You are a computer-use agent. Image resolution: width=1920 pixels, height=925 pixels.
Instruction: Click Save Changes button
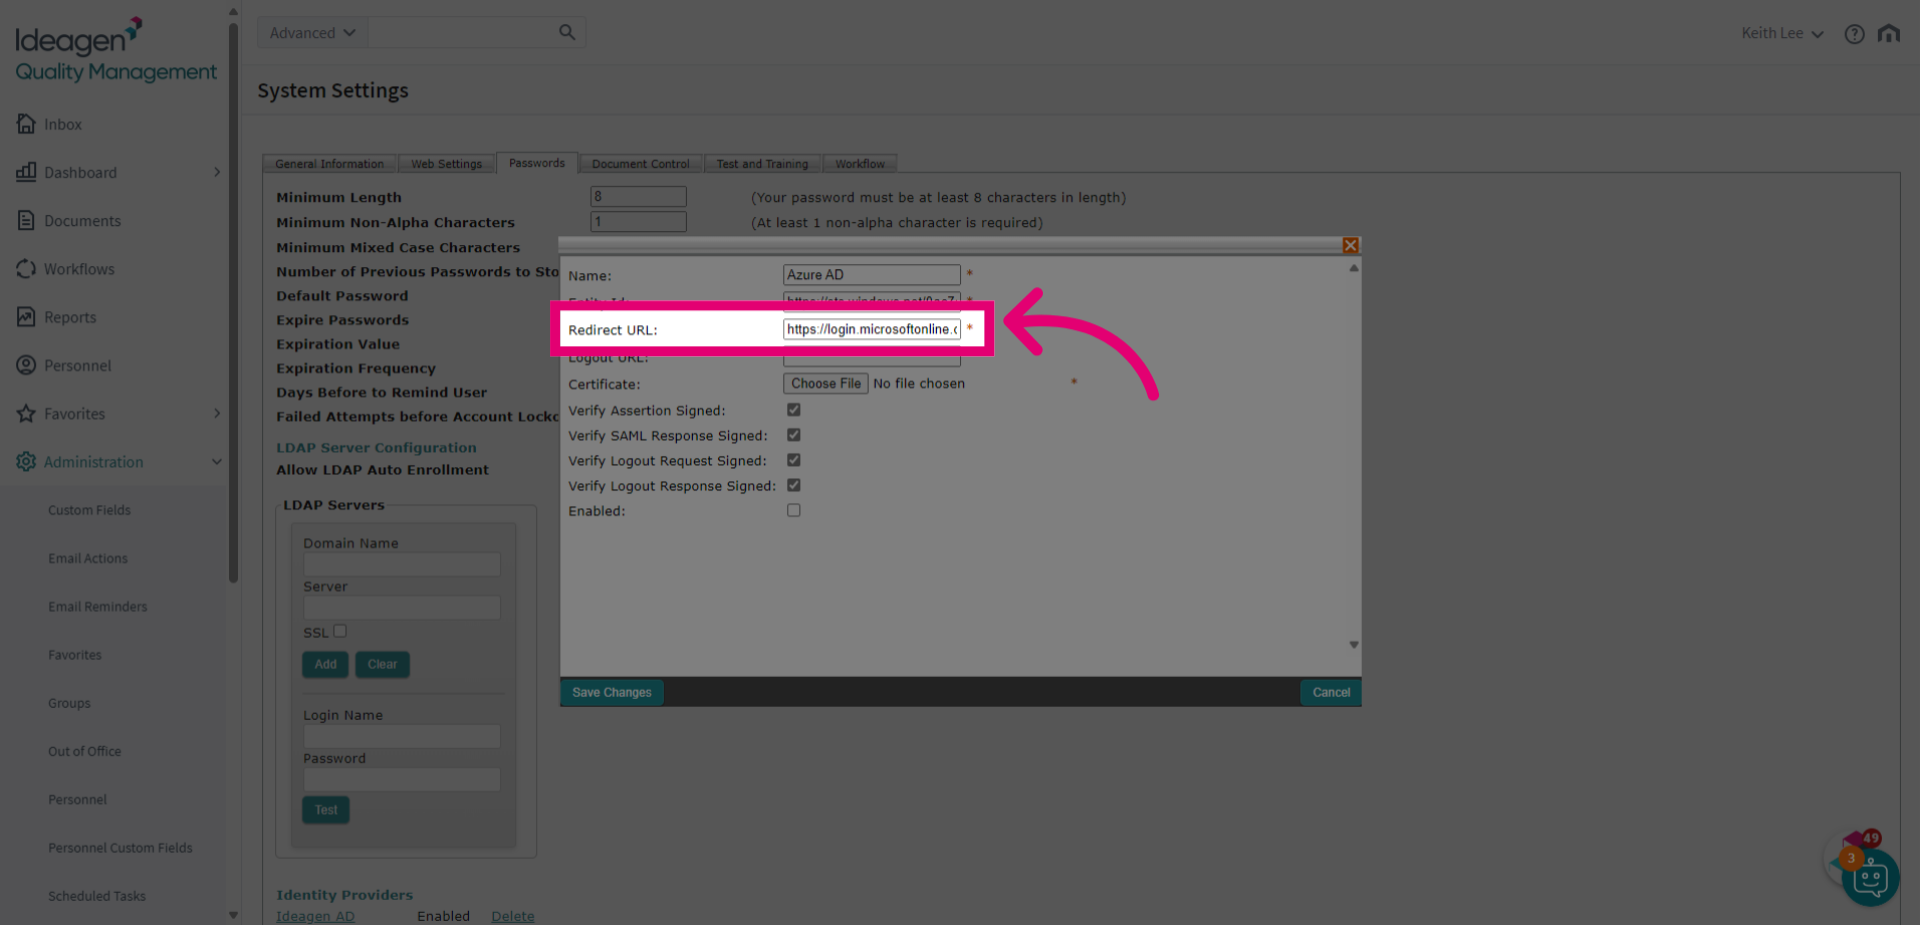pos(612,692)
